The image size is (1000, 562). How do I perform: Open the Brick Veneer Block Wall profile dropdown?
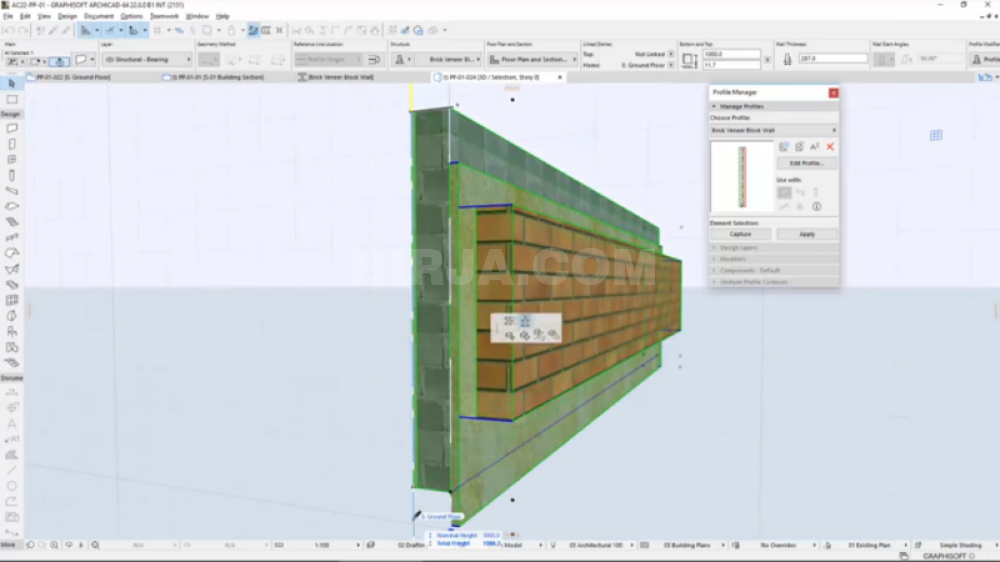(x=774, y=130)
